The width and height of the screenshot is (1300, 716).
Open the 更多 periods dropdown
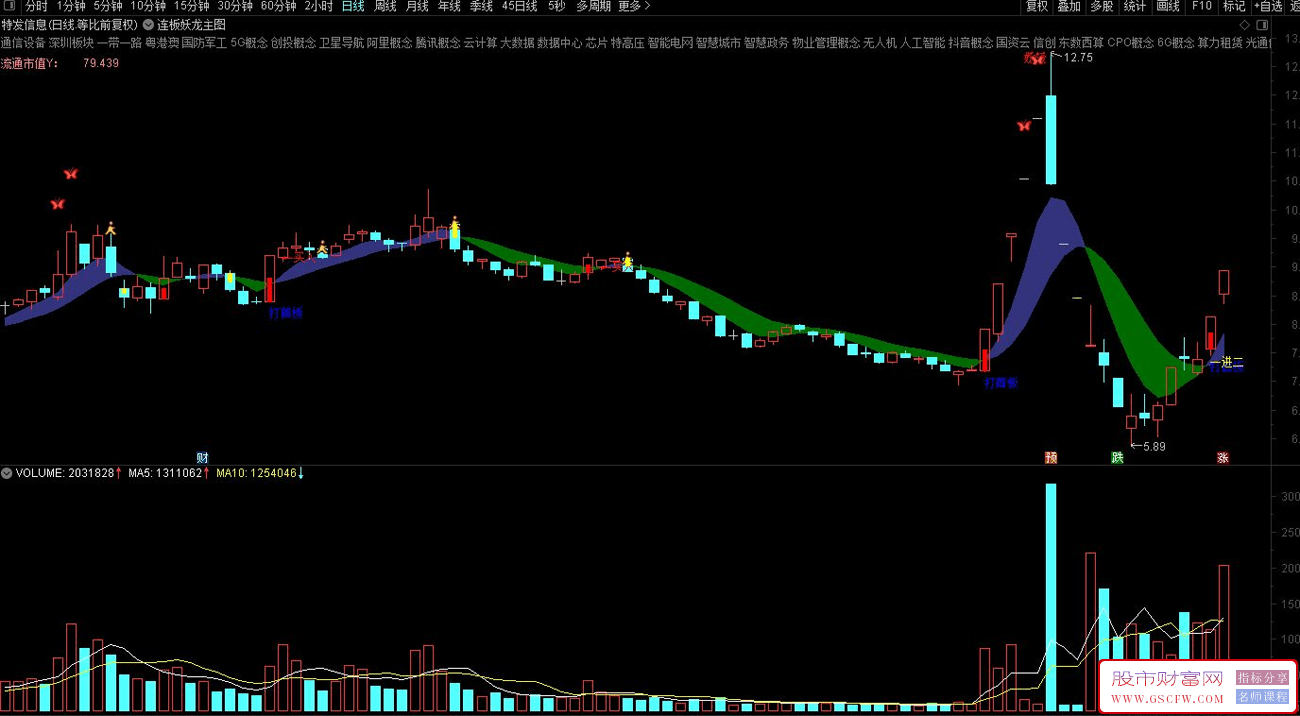click(x=634, y=6)
